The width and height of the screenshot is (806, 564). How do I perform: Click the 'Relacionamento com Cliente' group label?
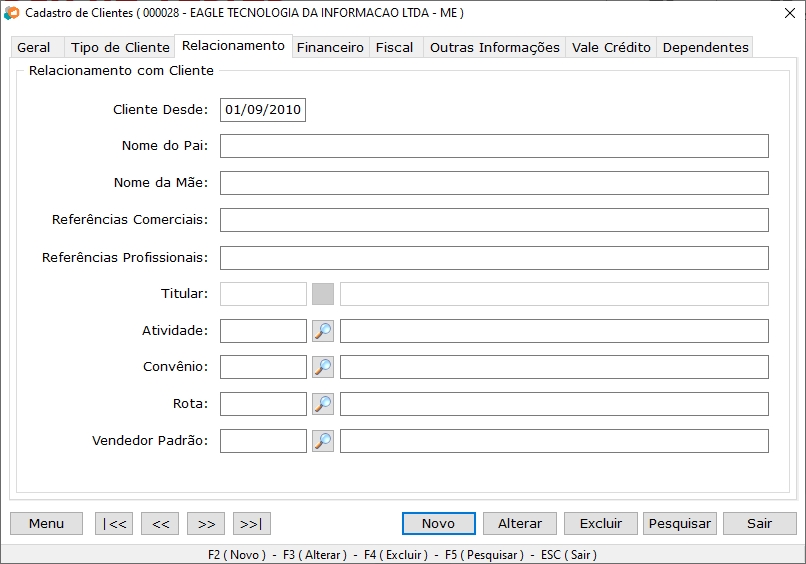(121, 70)
